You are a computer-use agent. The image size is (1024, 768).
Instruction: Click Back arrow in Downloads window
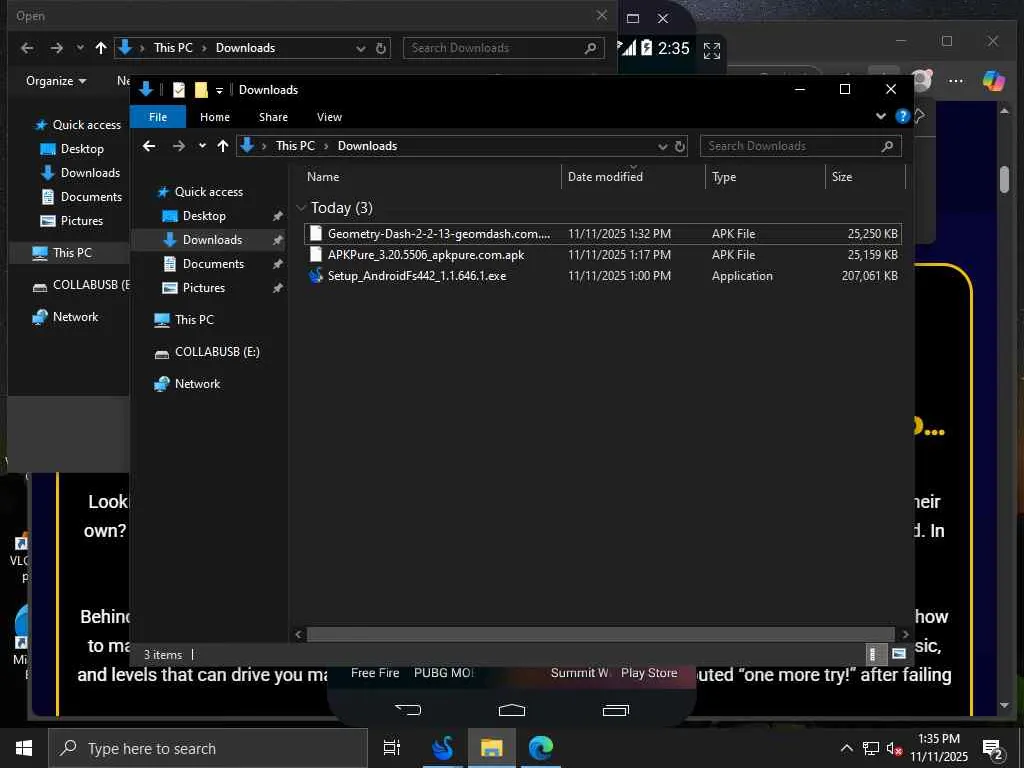(x=149, y=146)
